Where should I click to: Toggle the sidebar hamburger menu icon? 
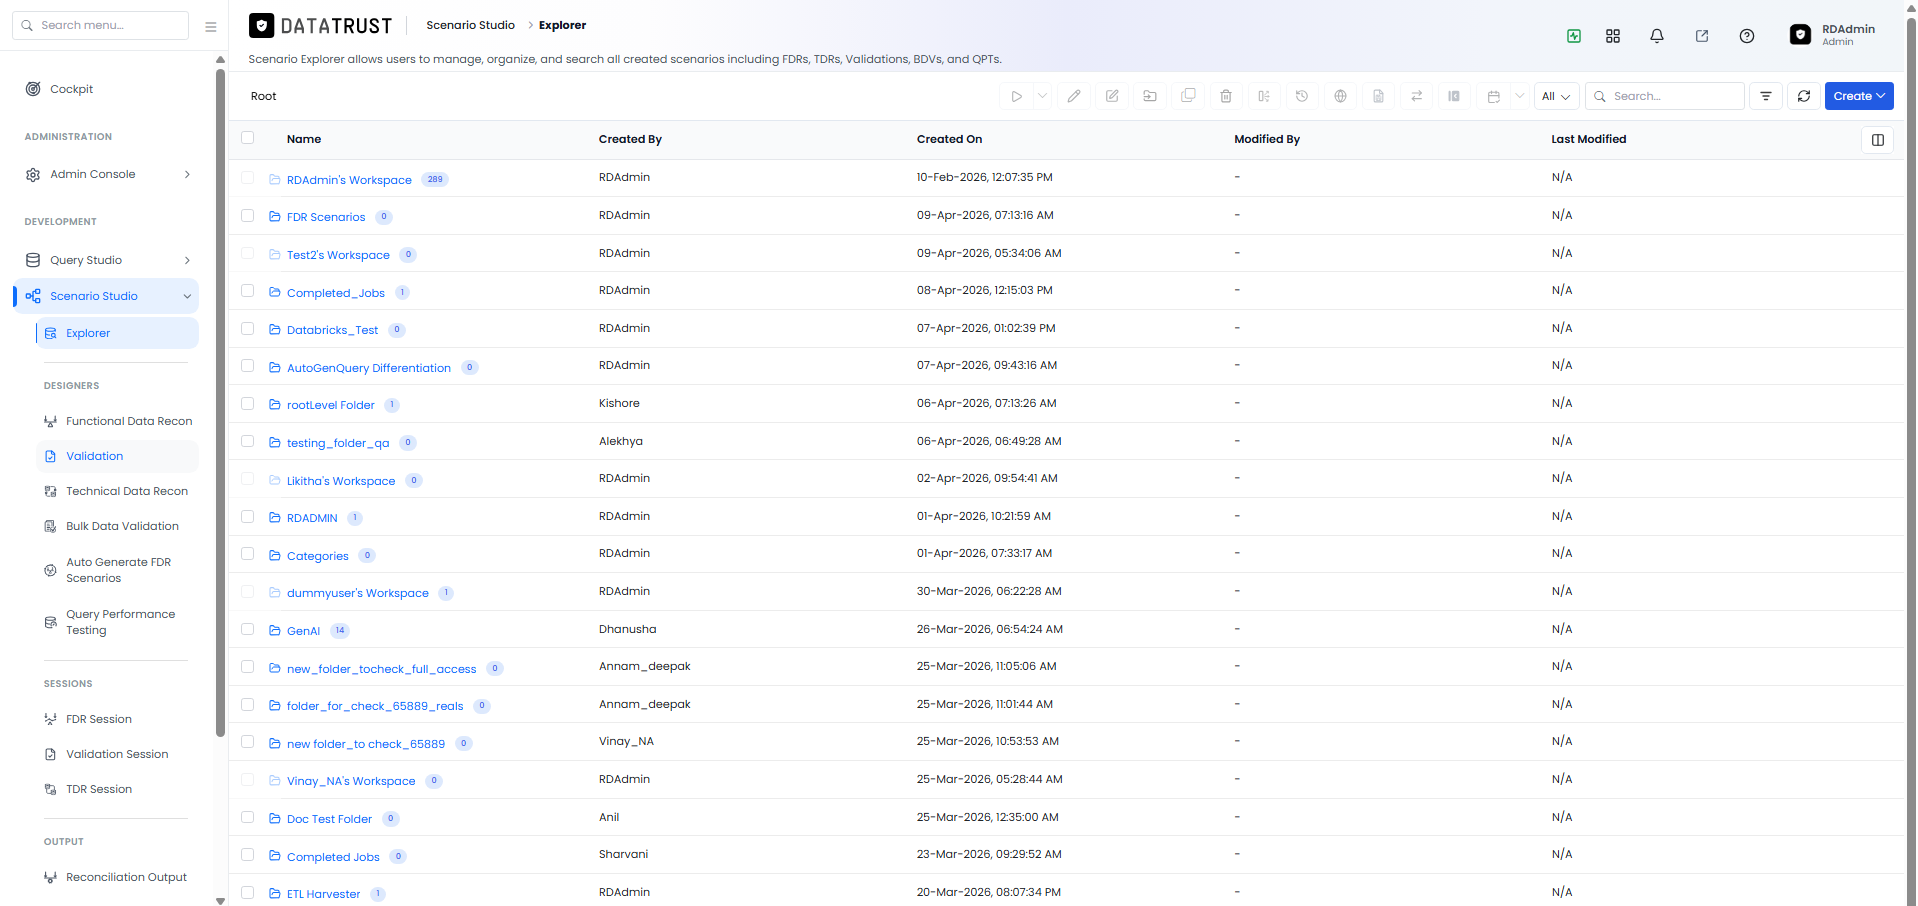[x=211, y=27]
